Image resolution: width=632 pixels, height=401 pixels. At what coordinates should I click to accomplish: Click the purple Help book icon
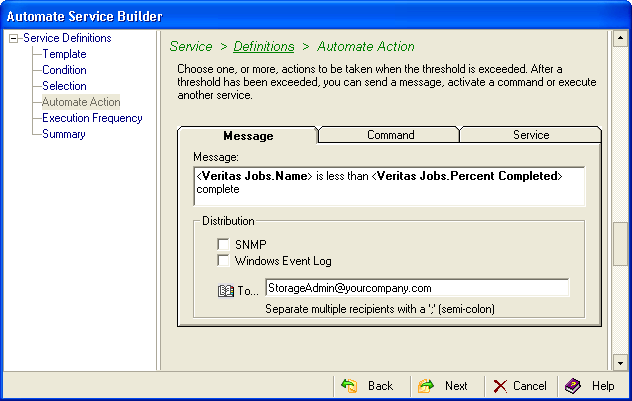(x=573, y=386)
